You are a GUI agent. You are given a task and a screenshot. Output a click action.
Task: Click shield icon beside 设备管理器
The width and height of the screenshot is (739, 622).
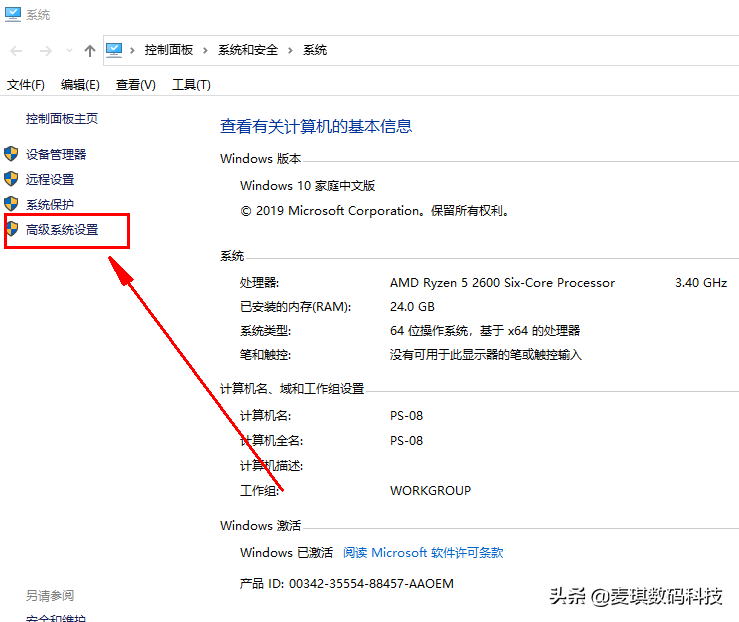pyautogui.click(x=11, y=154)
